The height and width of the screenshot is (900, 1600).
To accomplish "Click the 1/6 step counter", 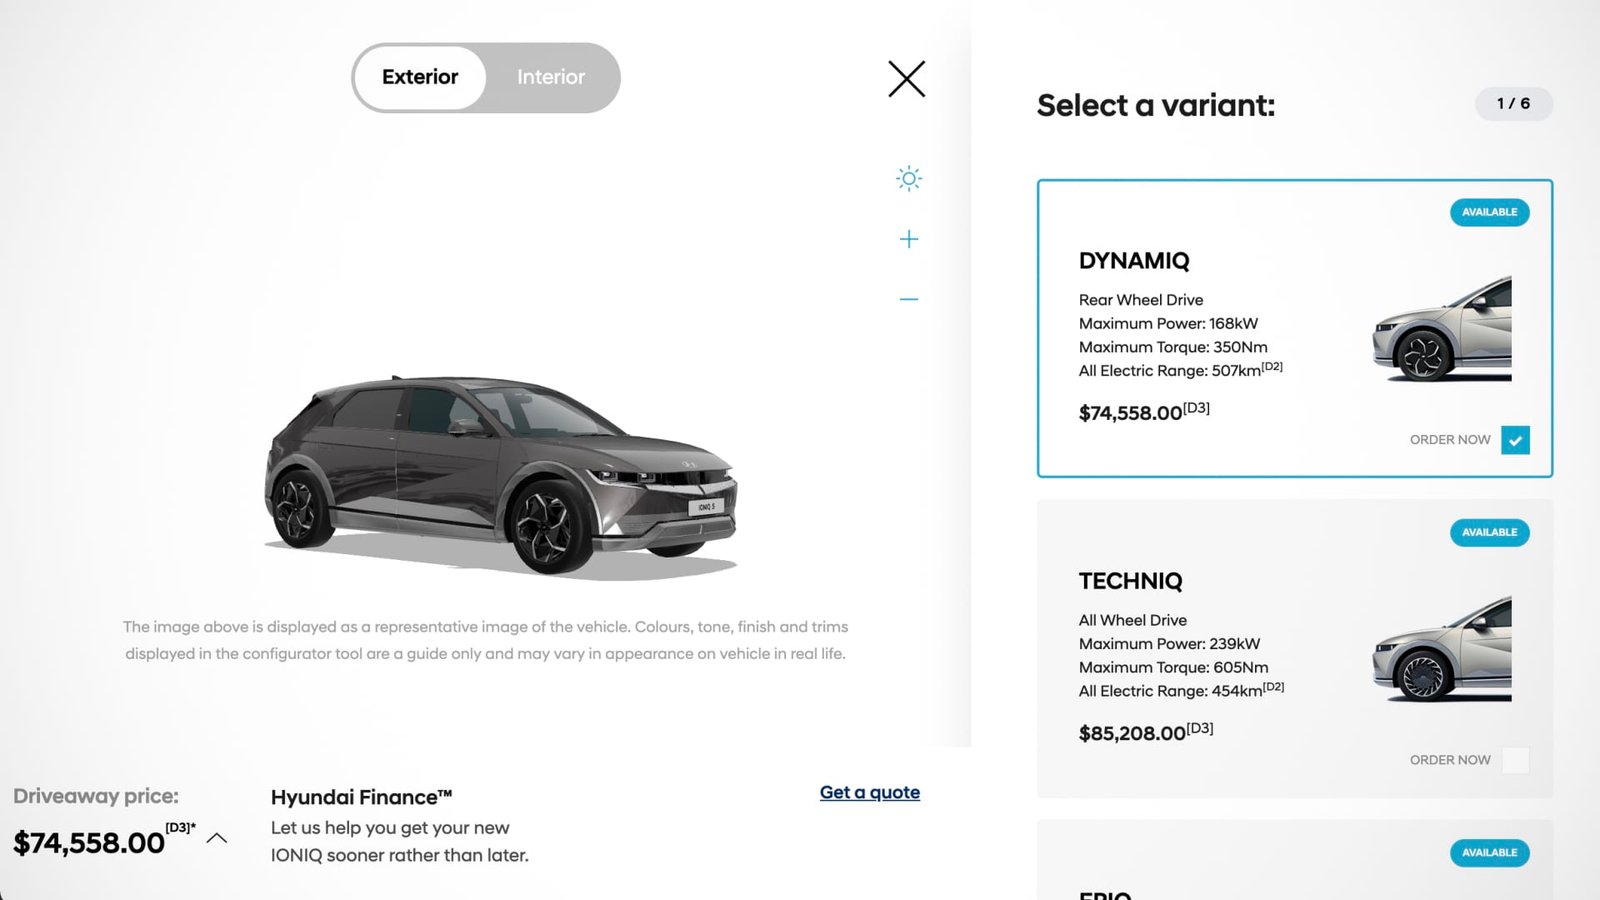I will [1513, 104].
